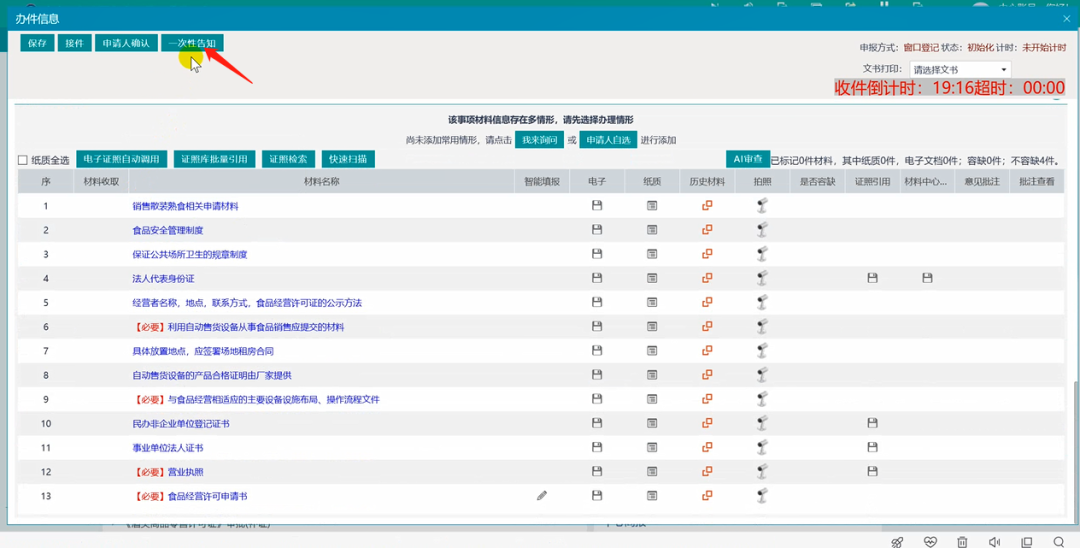Viewport: 1080px width, 548px height.
Task: Click the 申请人自选 button
Action: tap(608, 140)
